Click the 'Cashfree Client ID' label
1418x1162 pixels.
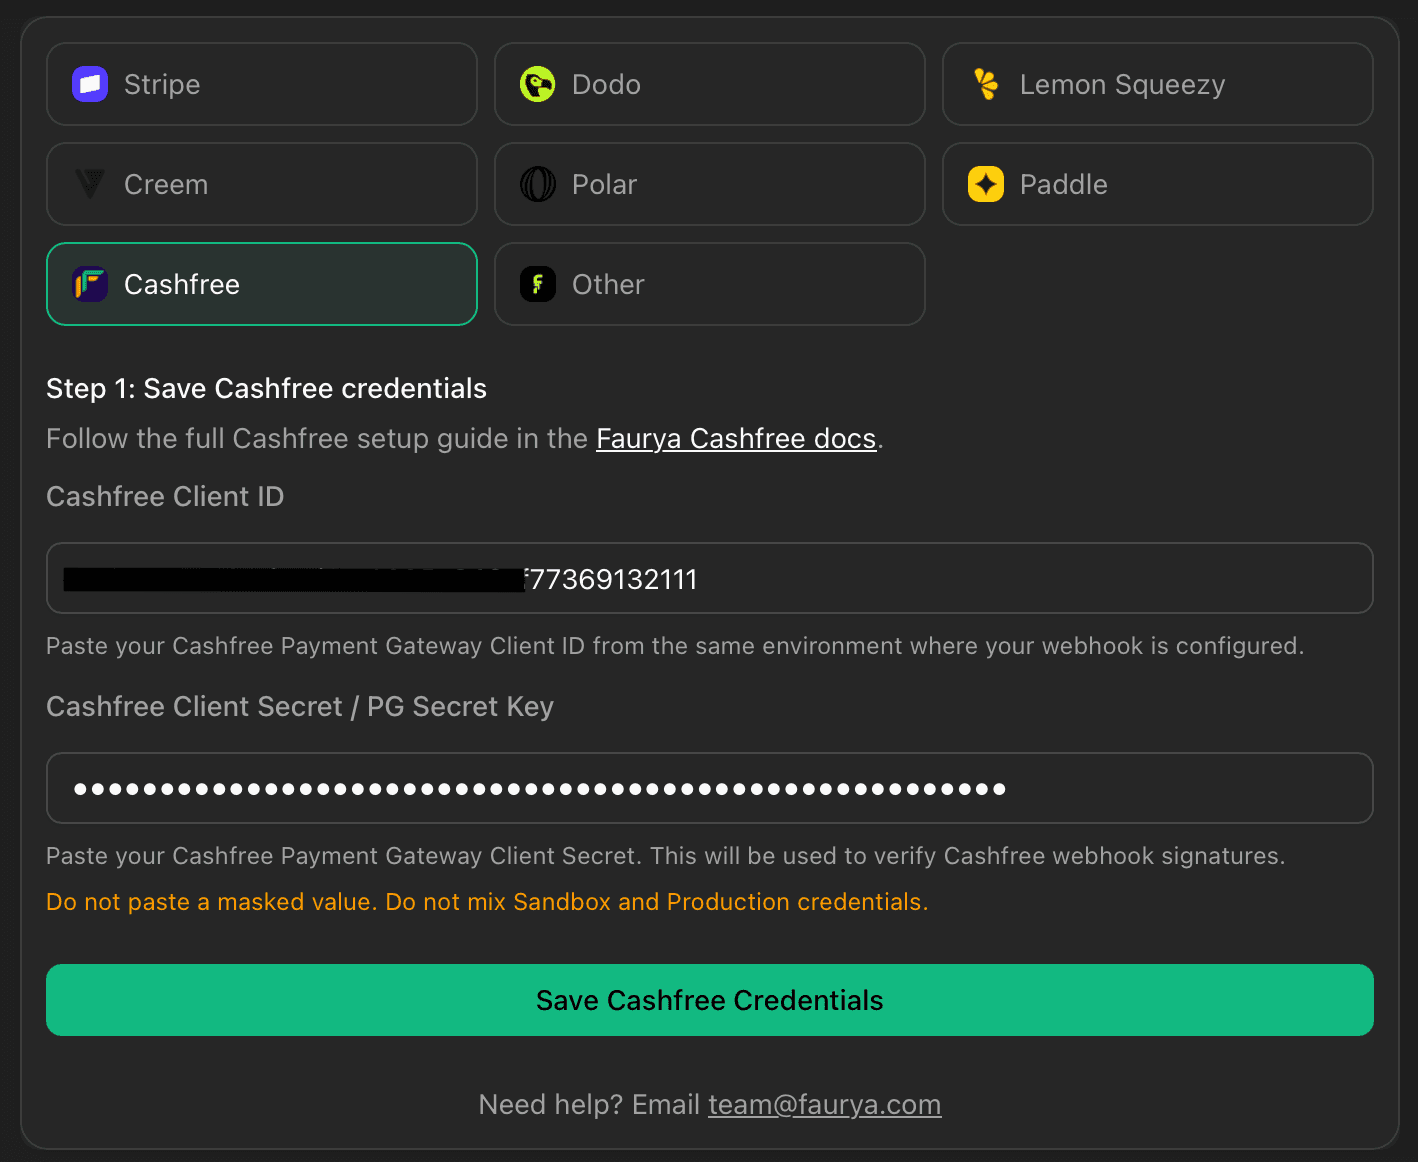(x=165, y=496)
